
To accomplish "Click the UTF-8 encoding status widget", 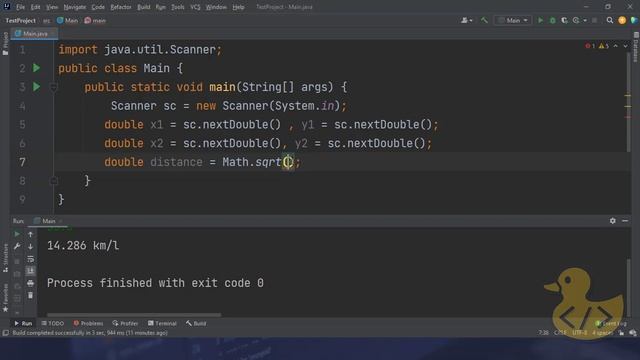I will pos(580,333).
